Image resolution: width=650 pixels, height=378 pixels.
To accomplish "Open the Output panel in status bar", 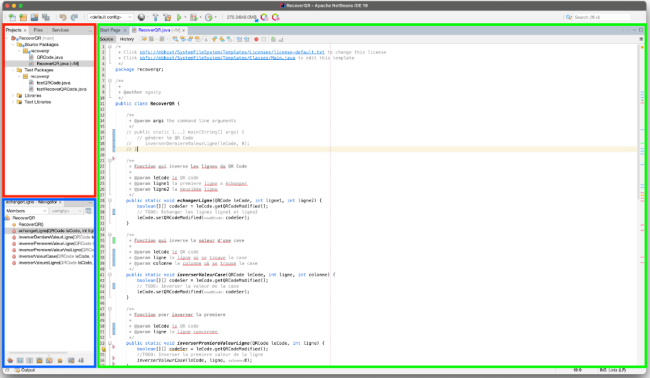I will click(x=25, y=370).
